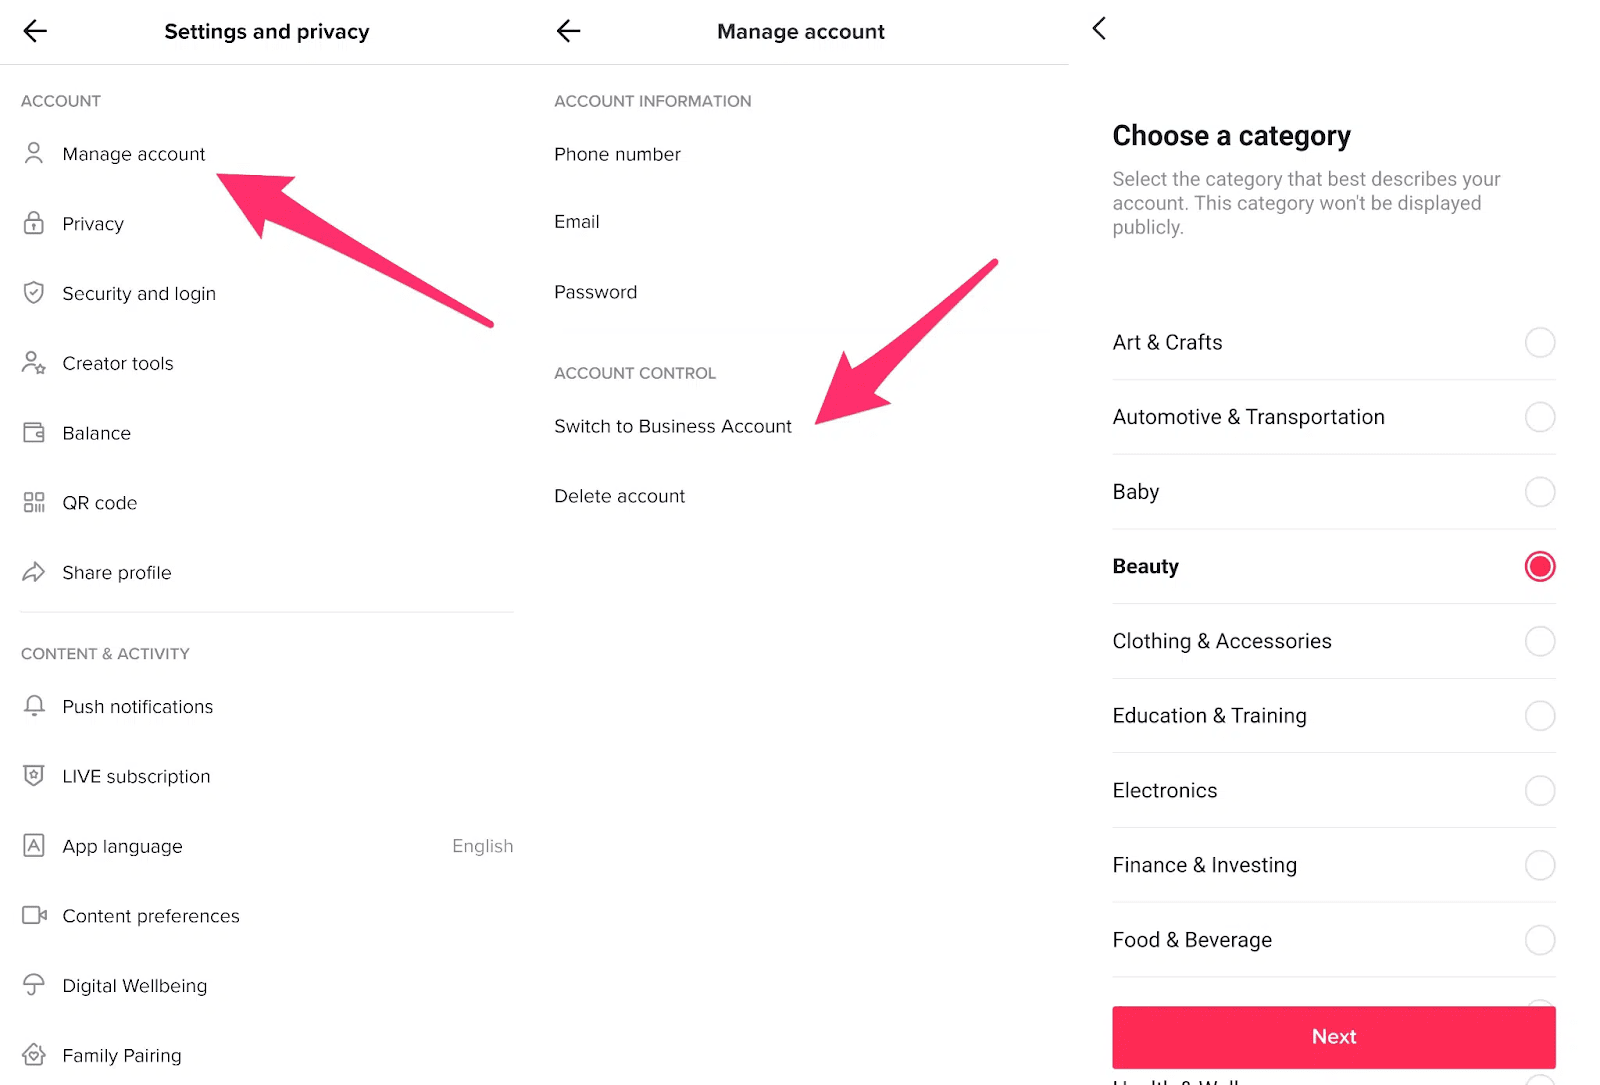Open the Password field settings
The width and height of the screenshot is (1600, 1085).
pos(595,292)
